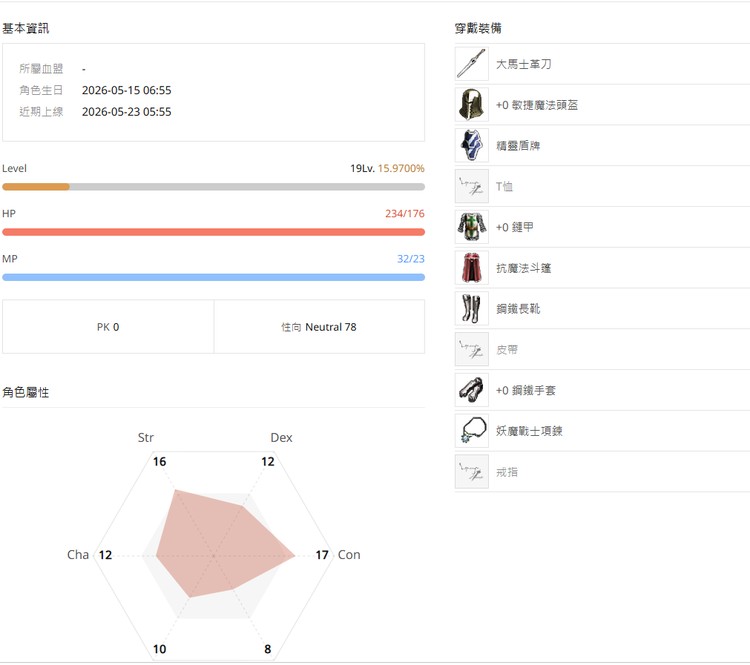Image resolution: width=750 pixels, height=665 pixels.
Task: Click the bottom-left stat value 10
Action: [159, 649]
